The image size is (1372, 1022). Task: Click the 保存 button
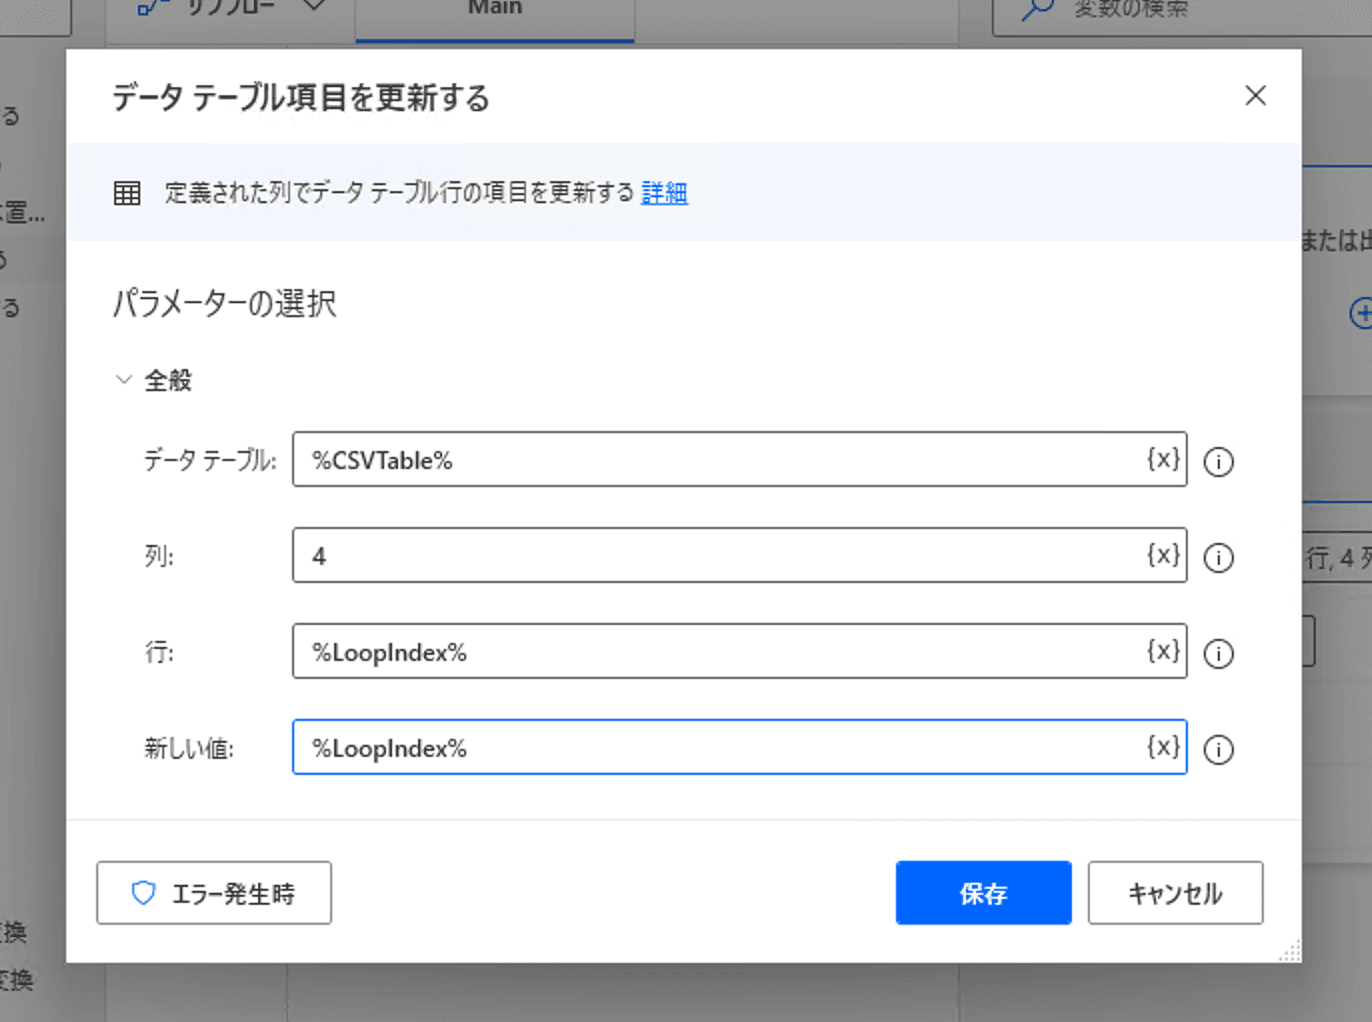point(983,893)
